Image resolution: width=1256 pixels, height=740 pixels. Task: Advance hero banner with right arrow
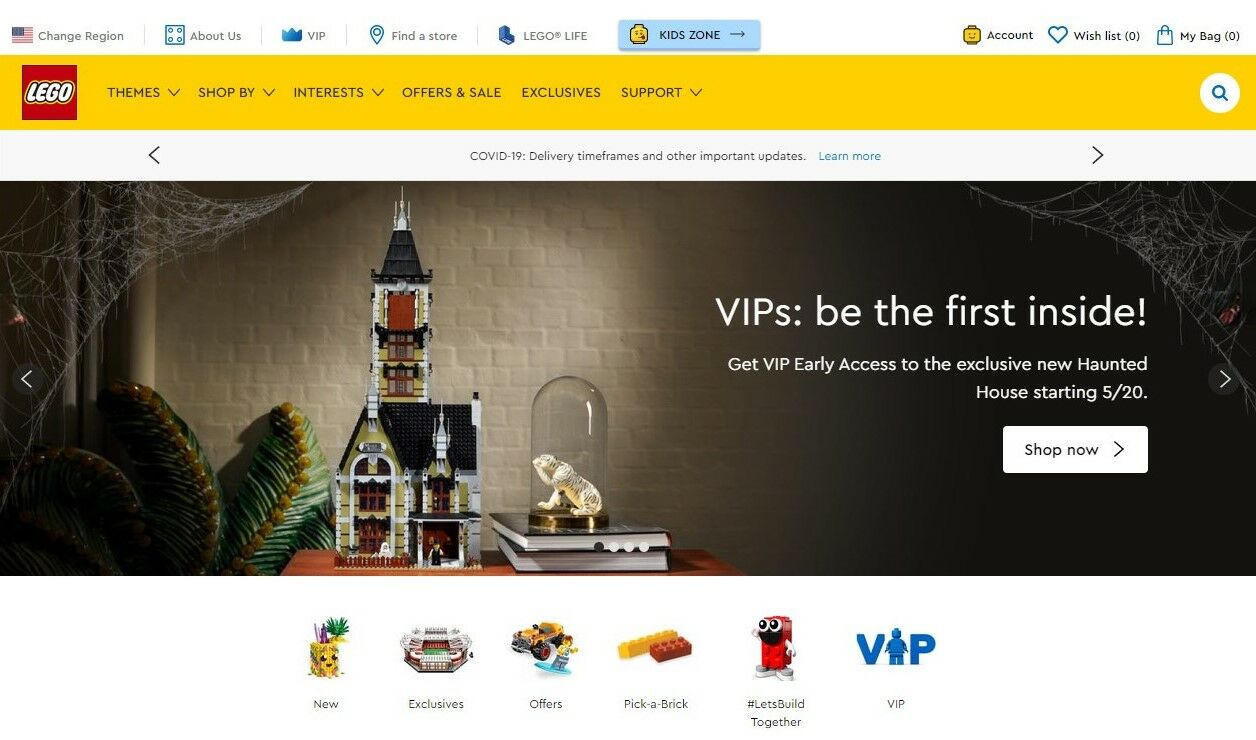(1224, 379)
